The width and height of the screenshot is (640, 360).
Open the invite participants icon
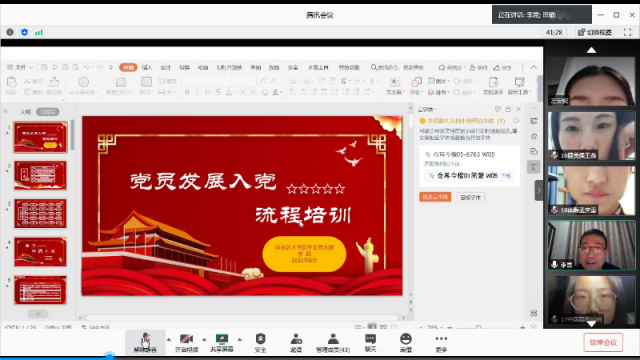[x=296, y=343]
